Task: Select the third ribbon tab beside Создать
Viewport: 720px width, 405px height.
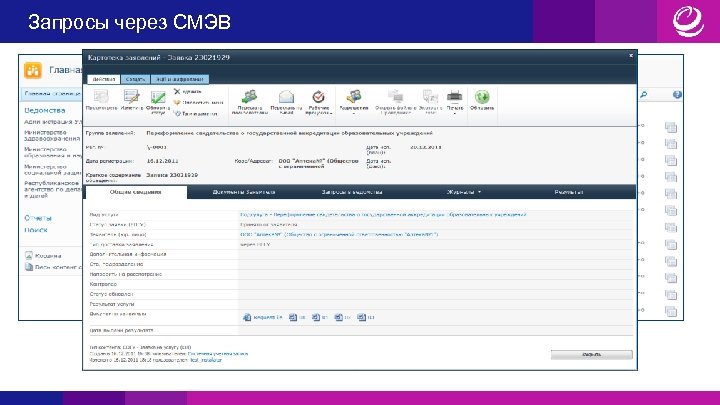Action: click(180, 79)
